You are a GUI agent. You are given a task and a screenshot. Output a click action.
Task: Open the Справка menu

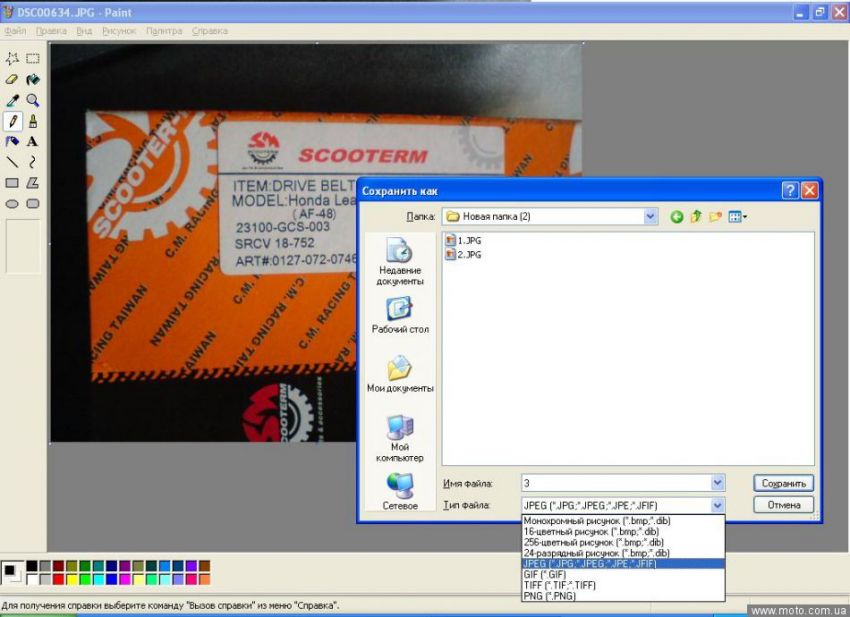pos(210,31)
